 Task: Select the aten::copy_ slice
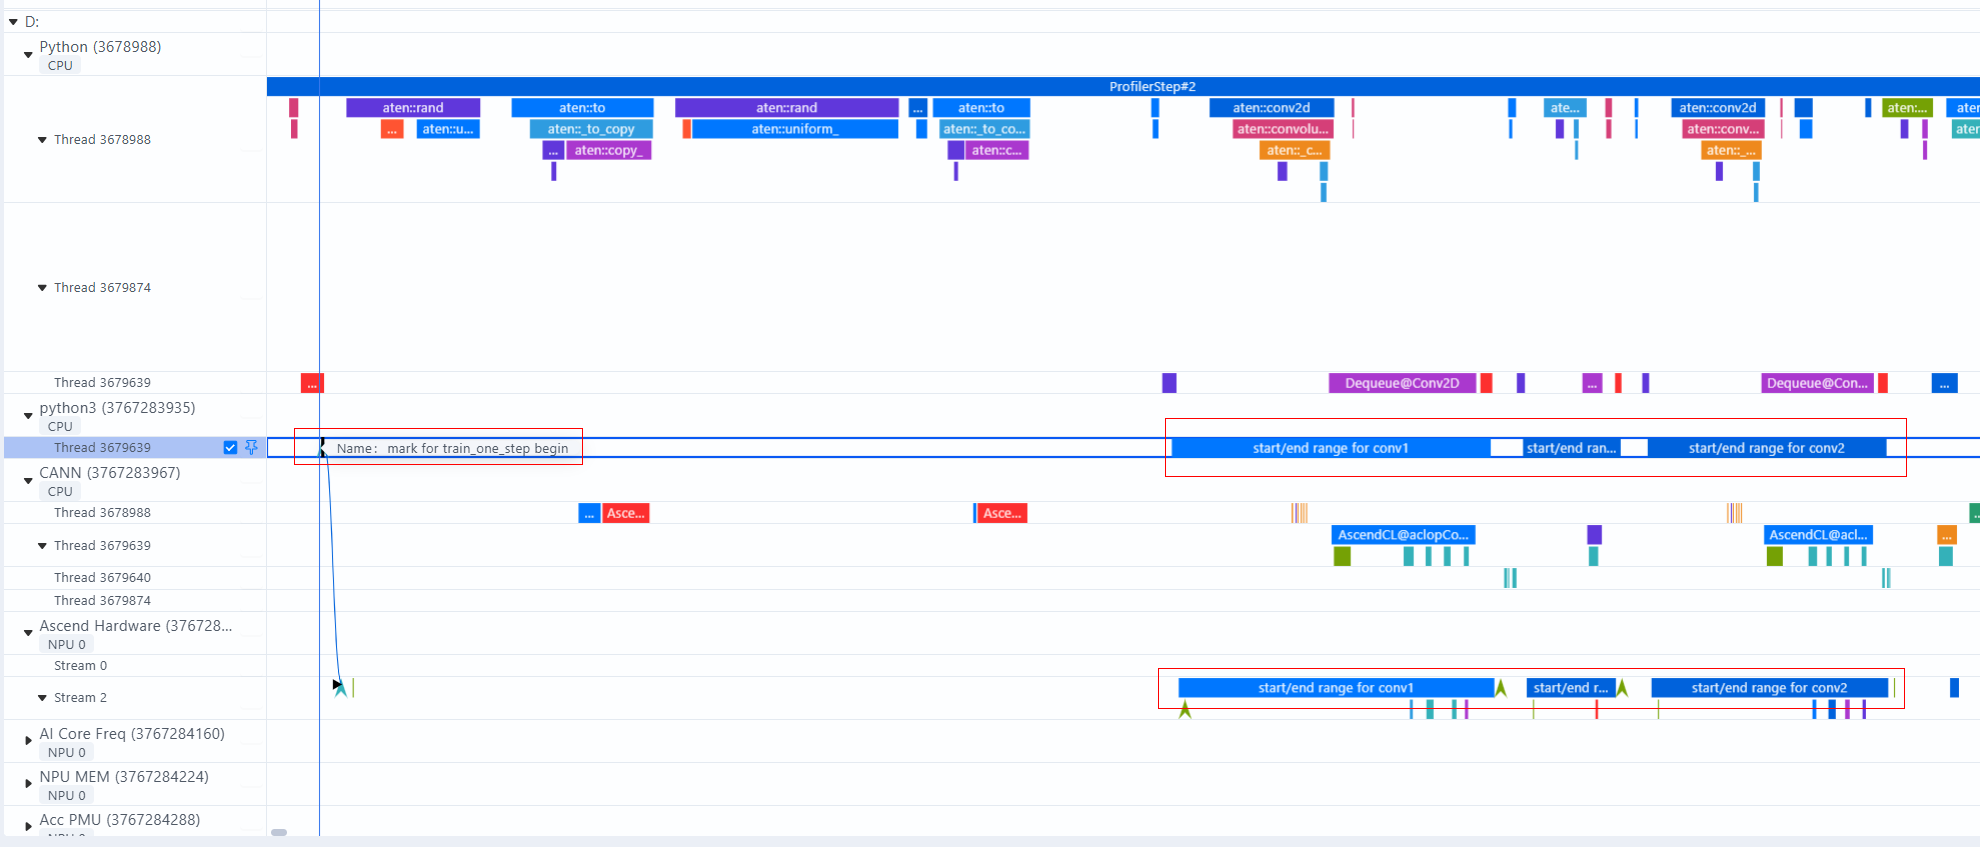pos(608,150)
